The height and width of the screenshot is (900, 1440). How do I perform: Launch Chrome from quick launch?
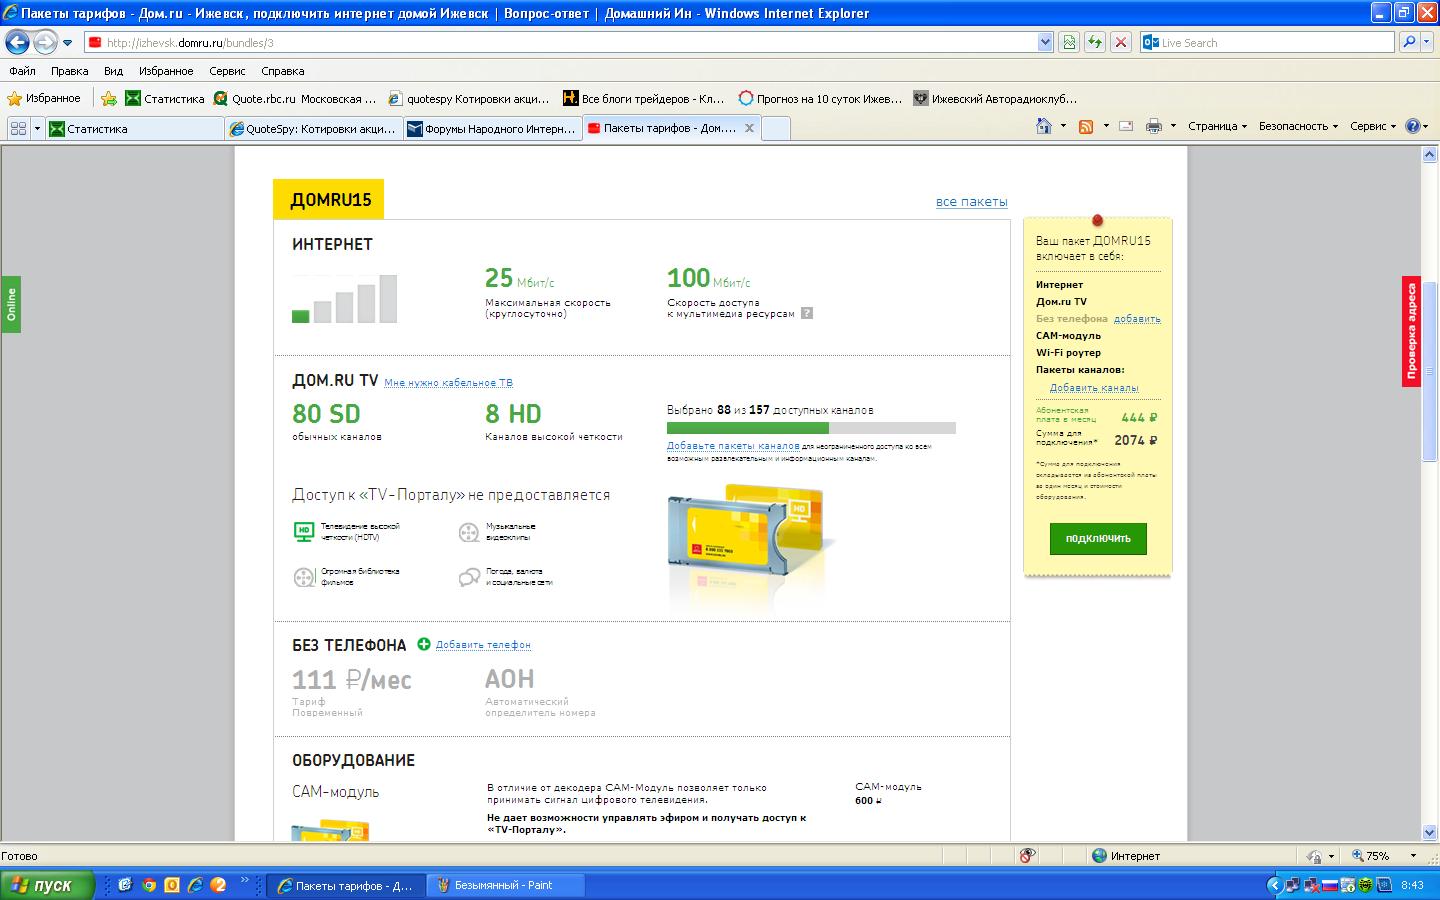point(149,885)
